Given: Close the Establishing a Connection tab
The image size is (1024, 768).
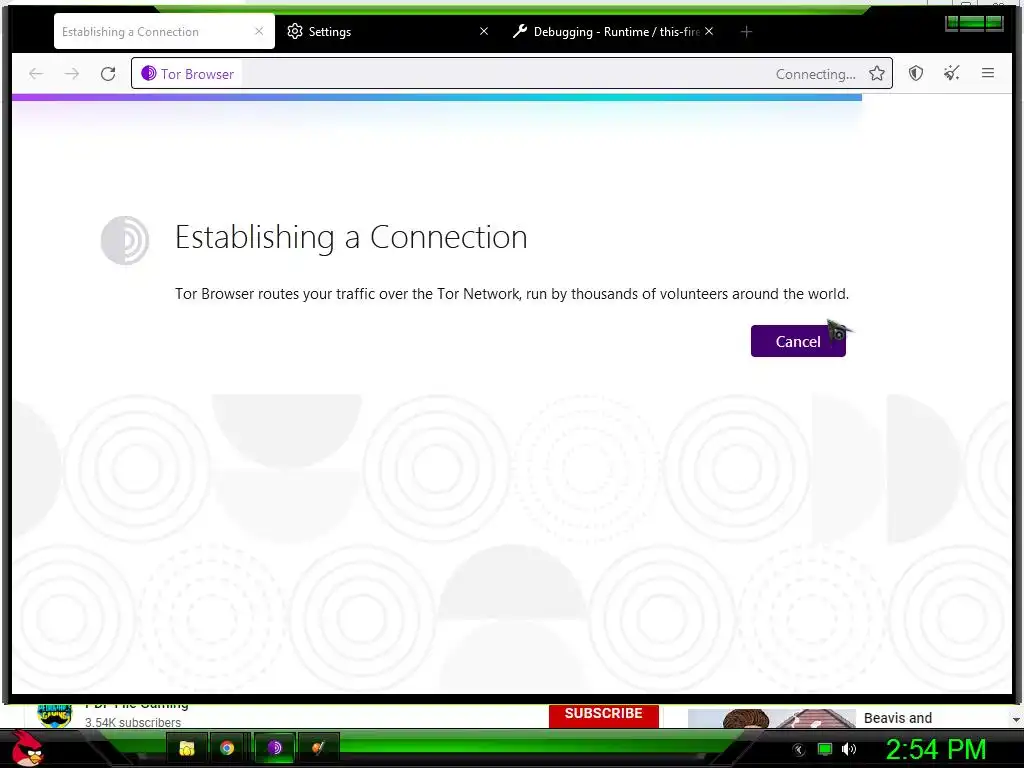Looking at the screenshot, I should tap(259, 31).
